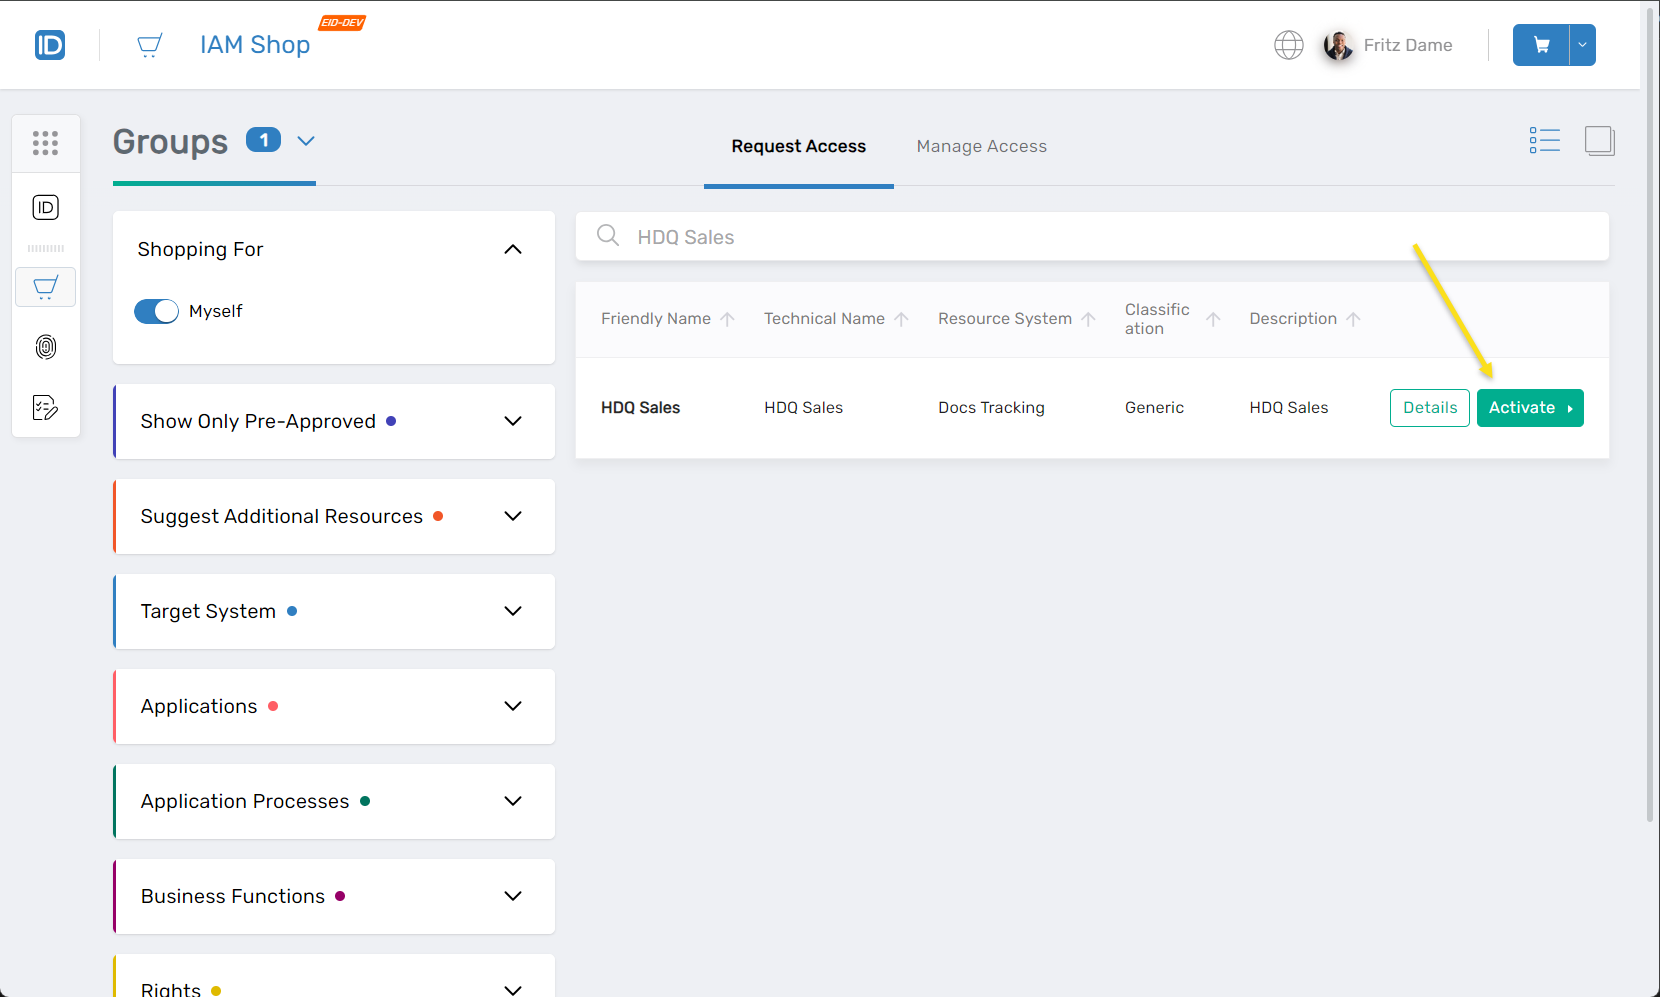Click the card view layout icon
1660x997 pixels.
(x=1599, y=141)
